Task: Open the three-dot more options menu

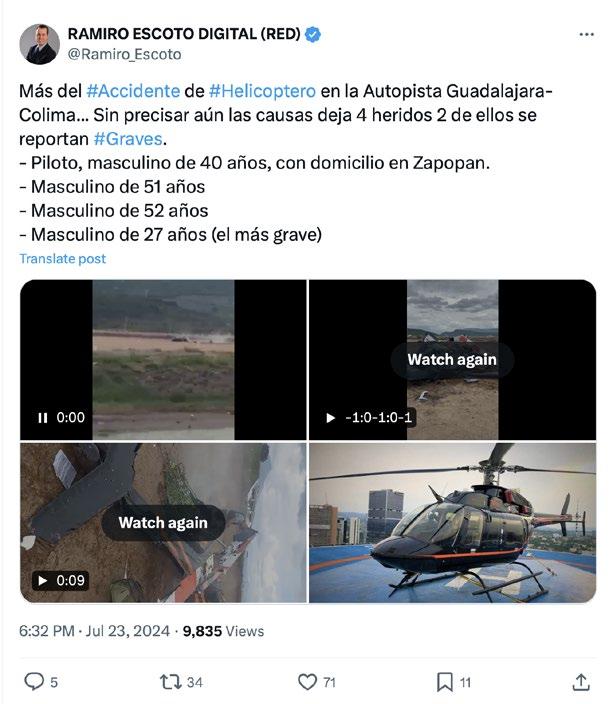Action: [x=586, y=35]
